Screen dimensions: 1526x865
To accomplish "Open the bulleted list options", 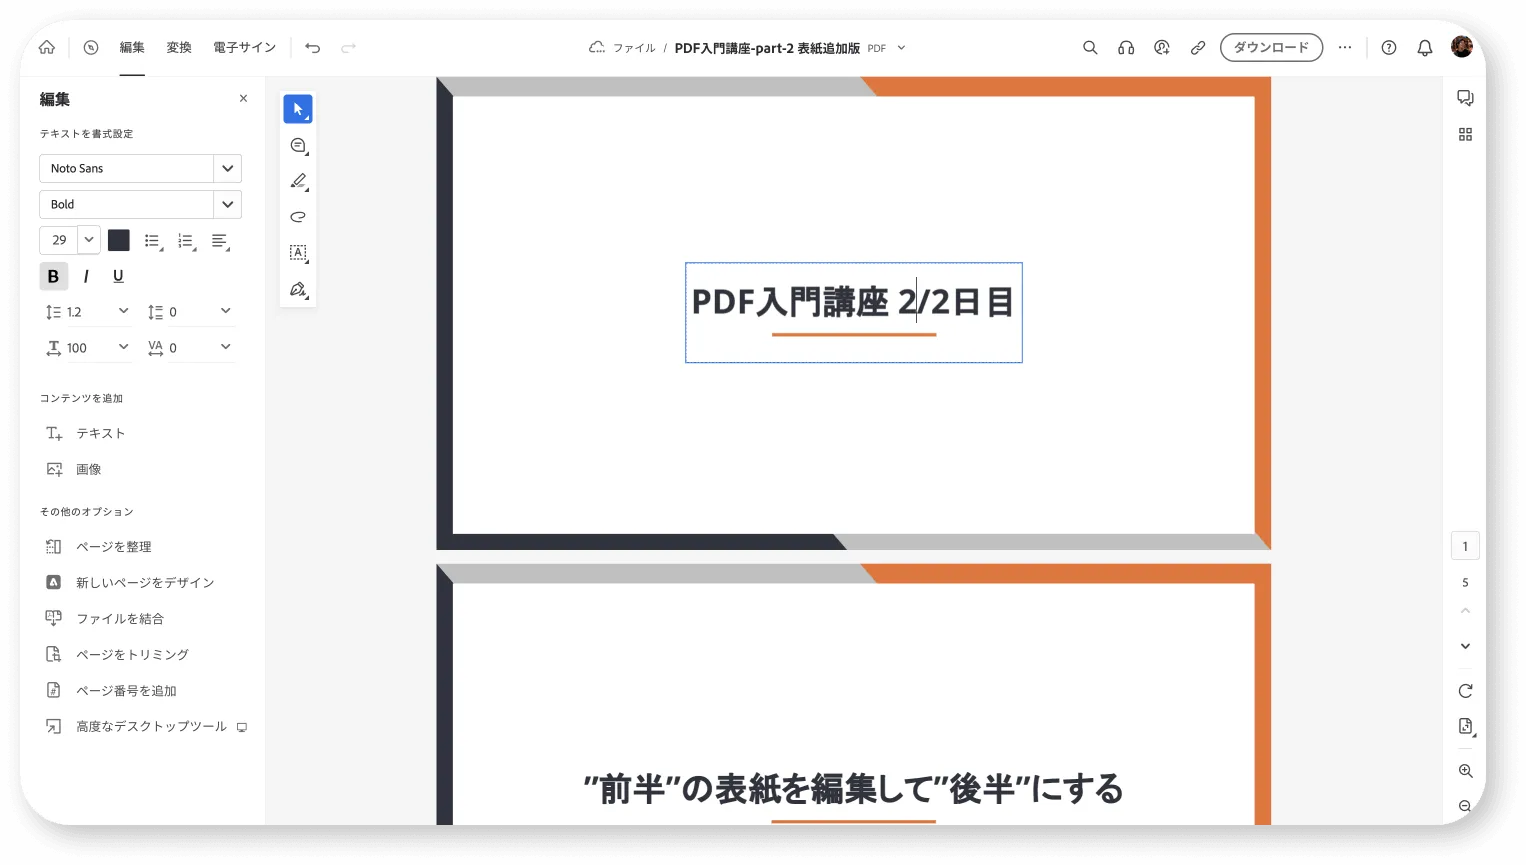I will 153,241.
